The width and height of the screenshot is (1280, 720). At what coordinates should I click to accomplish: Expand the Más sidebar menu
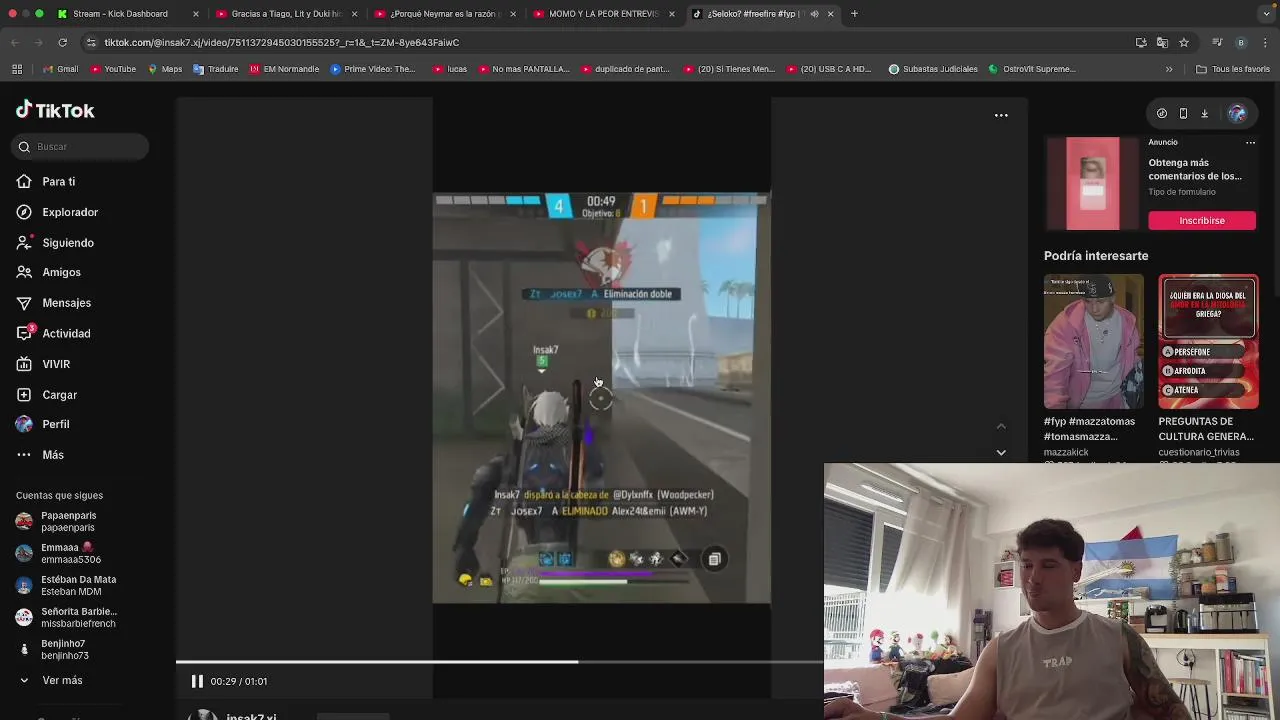(52, 455)
